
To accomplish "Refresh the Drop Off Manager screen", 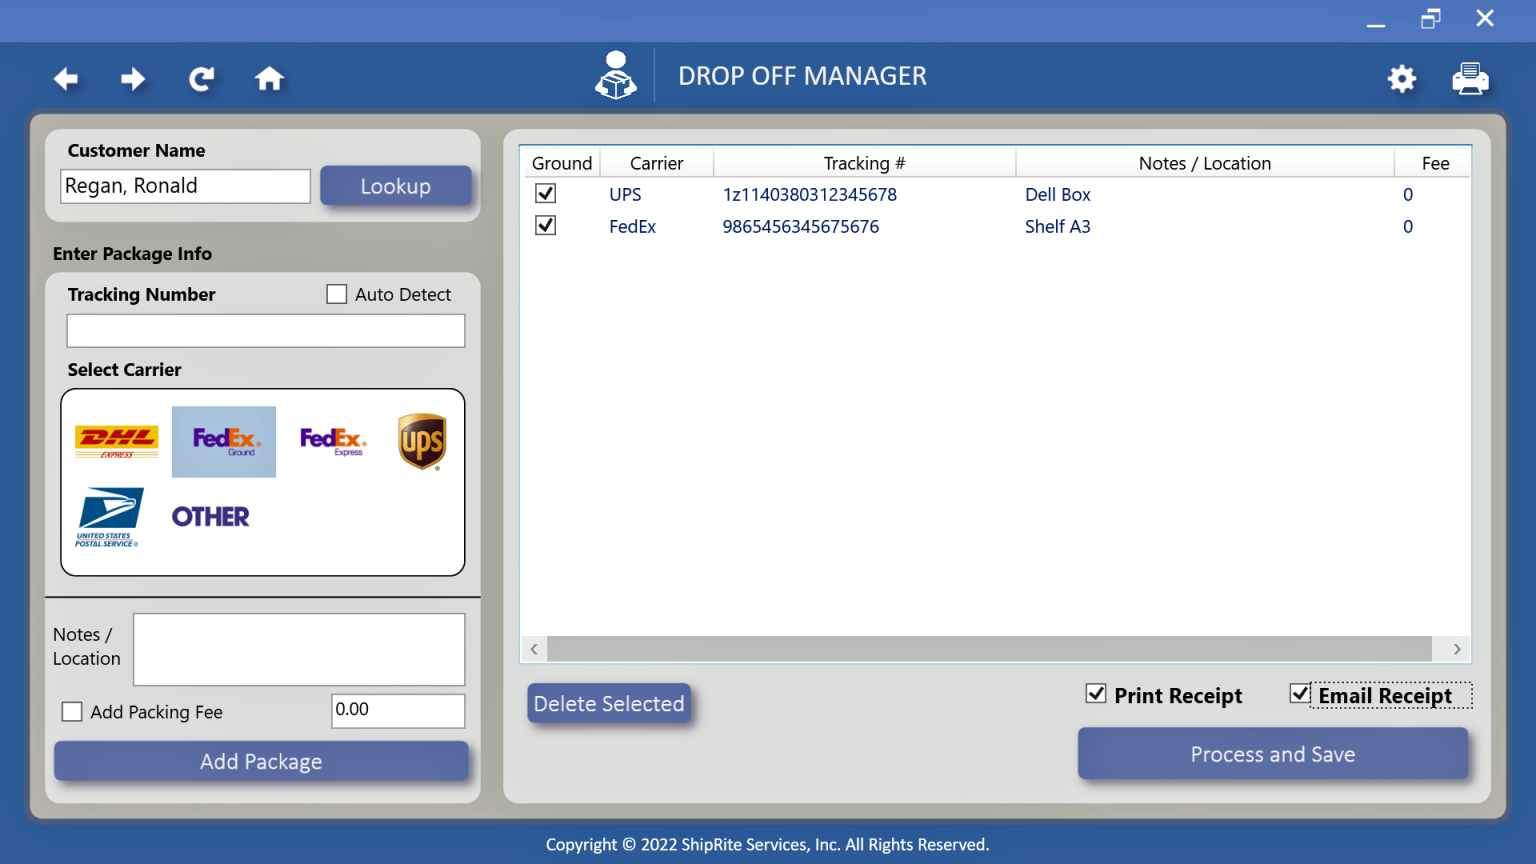I will click(x=201, y=78).
